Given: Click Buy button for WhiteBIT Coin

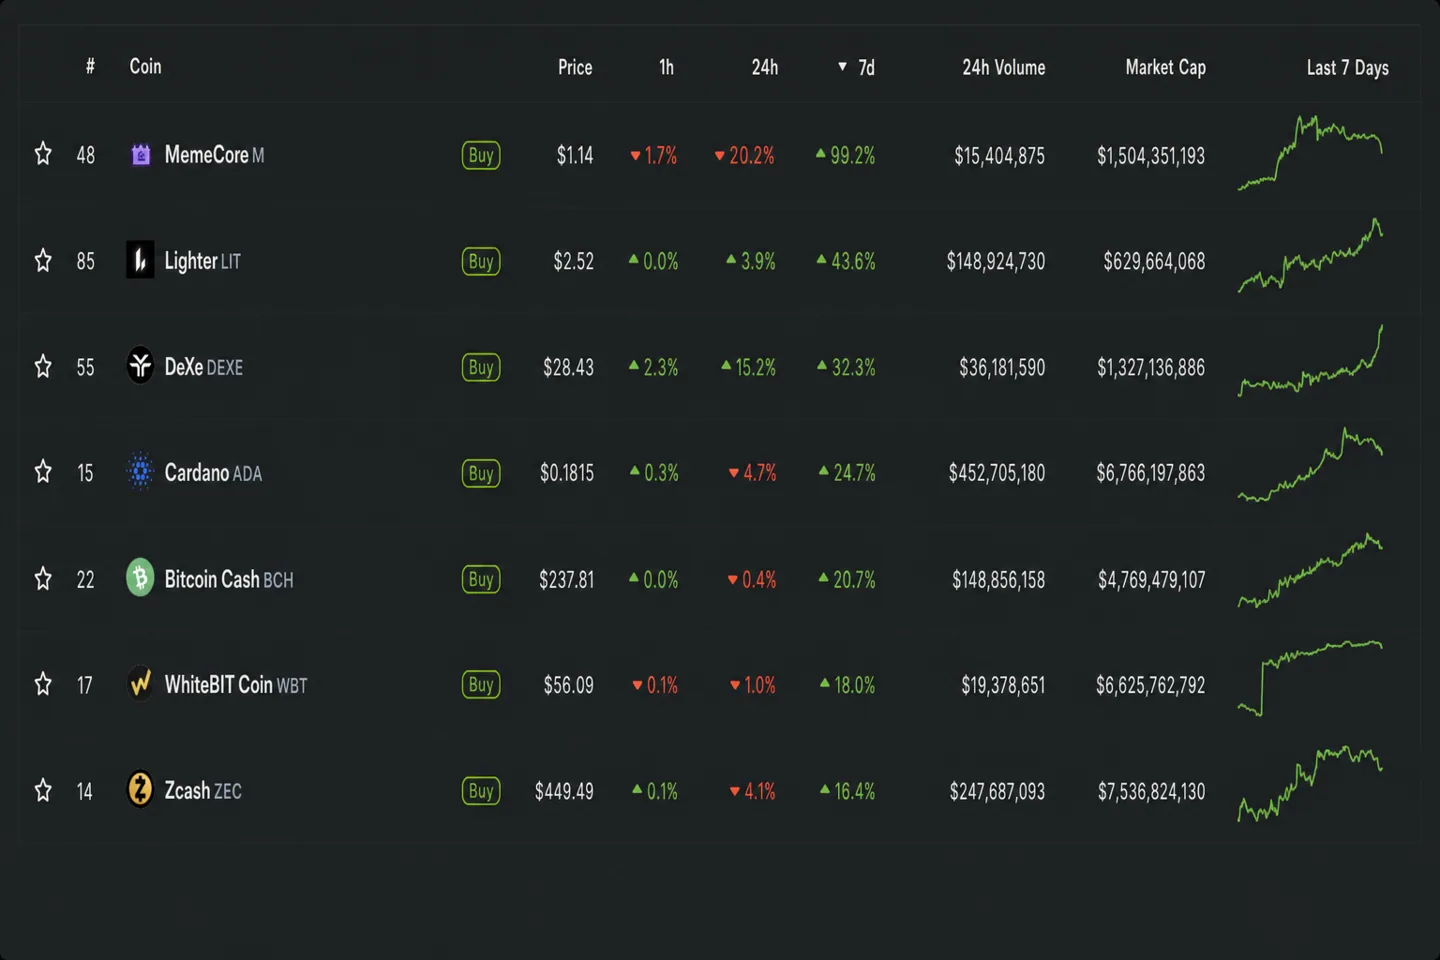Looking at the screenshot, I should click(x=481, y=685).
